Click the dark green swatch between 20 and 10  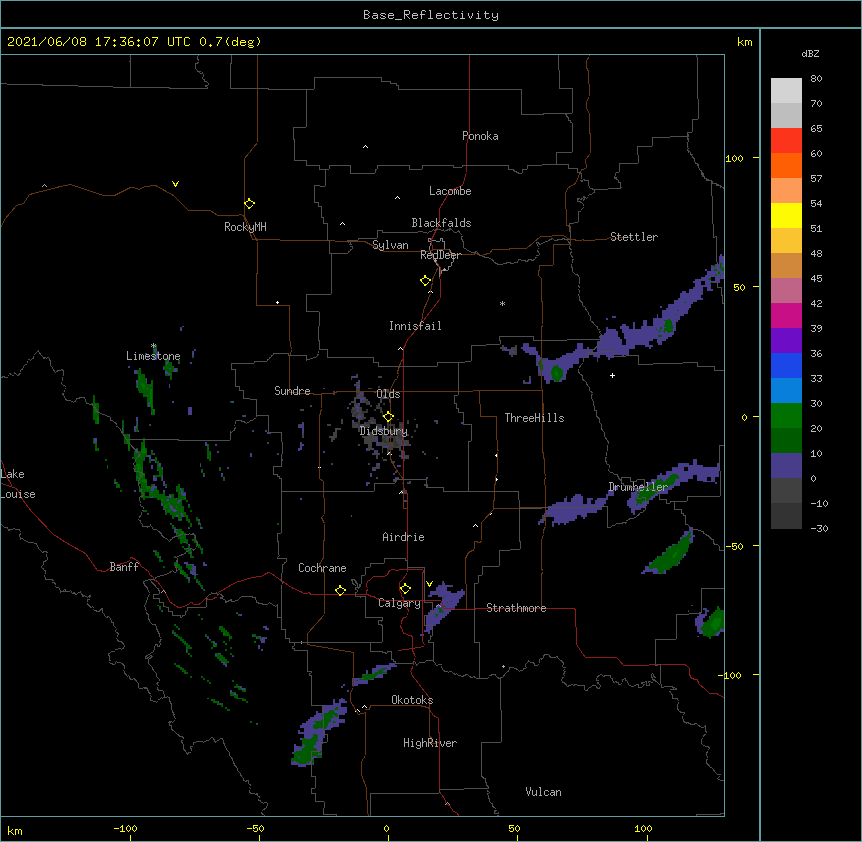[x=786, y=440]
